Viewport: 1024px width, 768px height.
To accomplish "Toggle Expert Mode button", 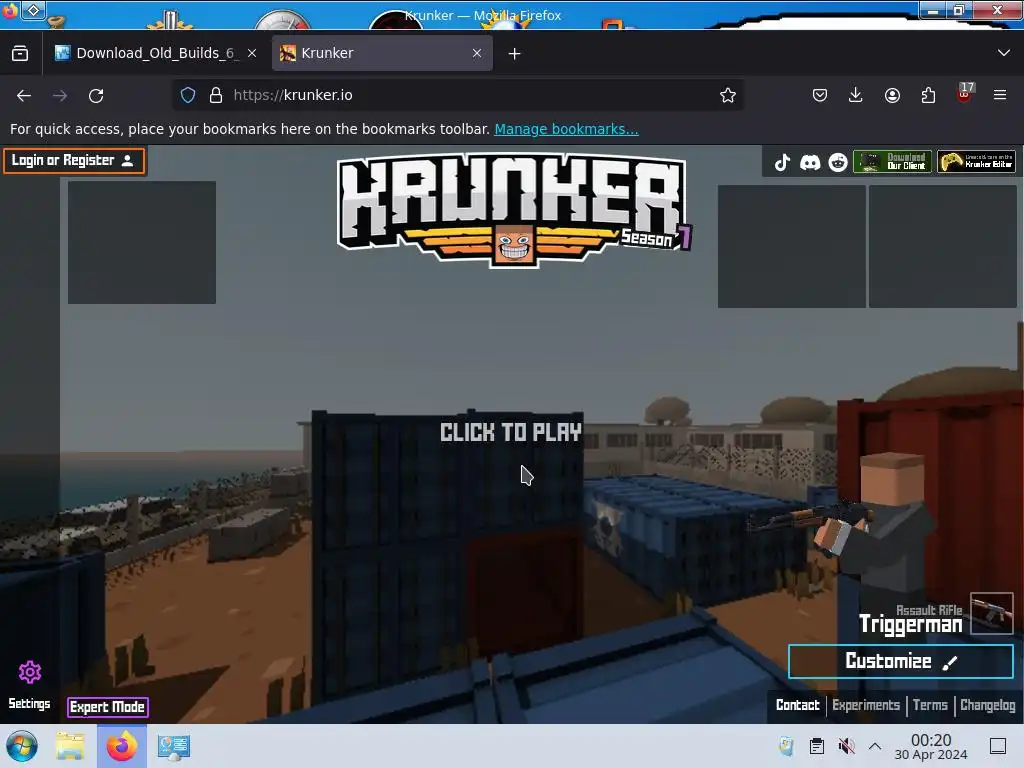I will [108, 707].
